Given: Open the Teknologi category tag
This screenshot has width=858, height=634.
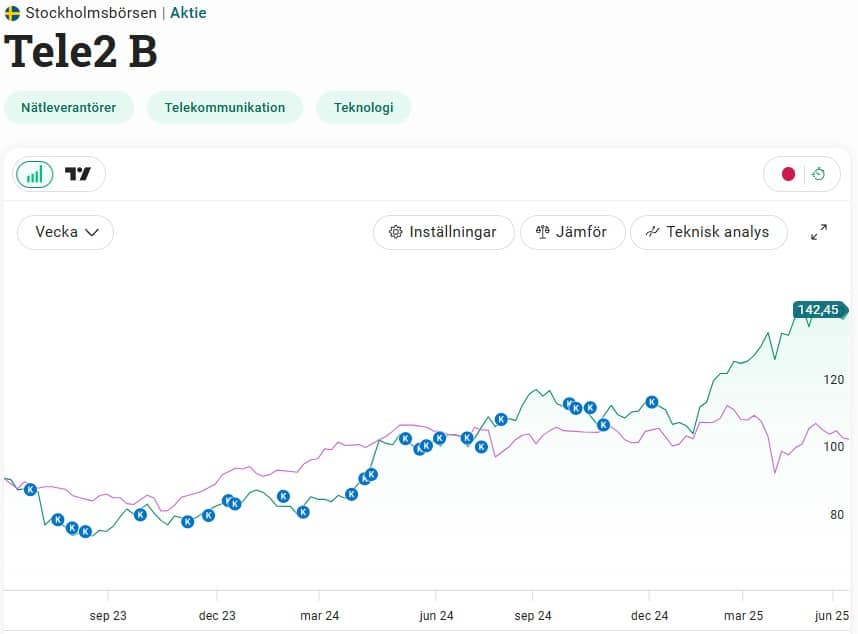Looking at the screenshot, I should pyautogui.click(x=363, y=108).
